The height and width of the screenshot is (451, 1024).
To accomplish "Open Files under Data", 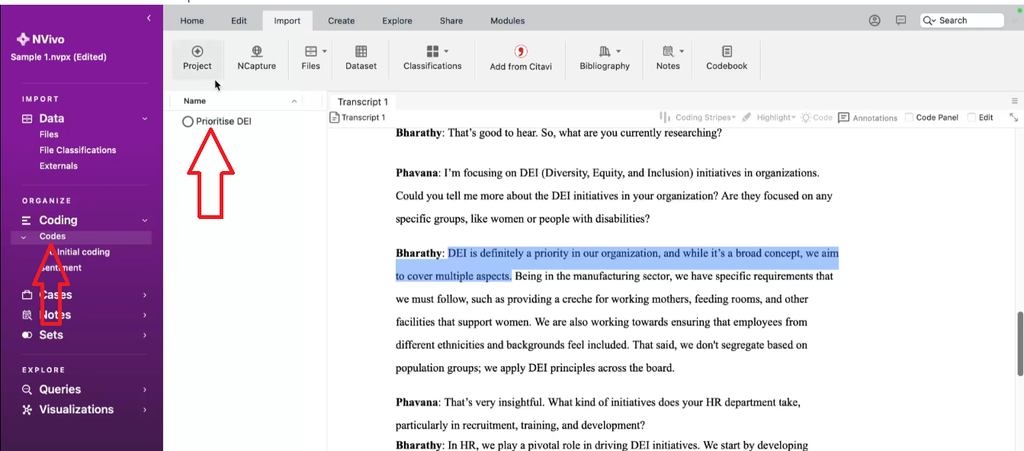I will pos(49,134).
